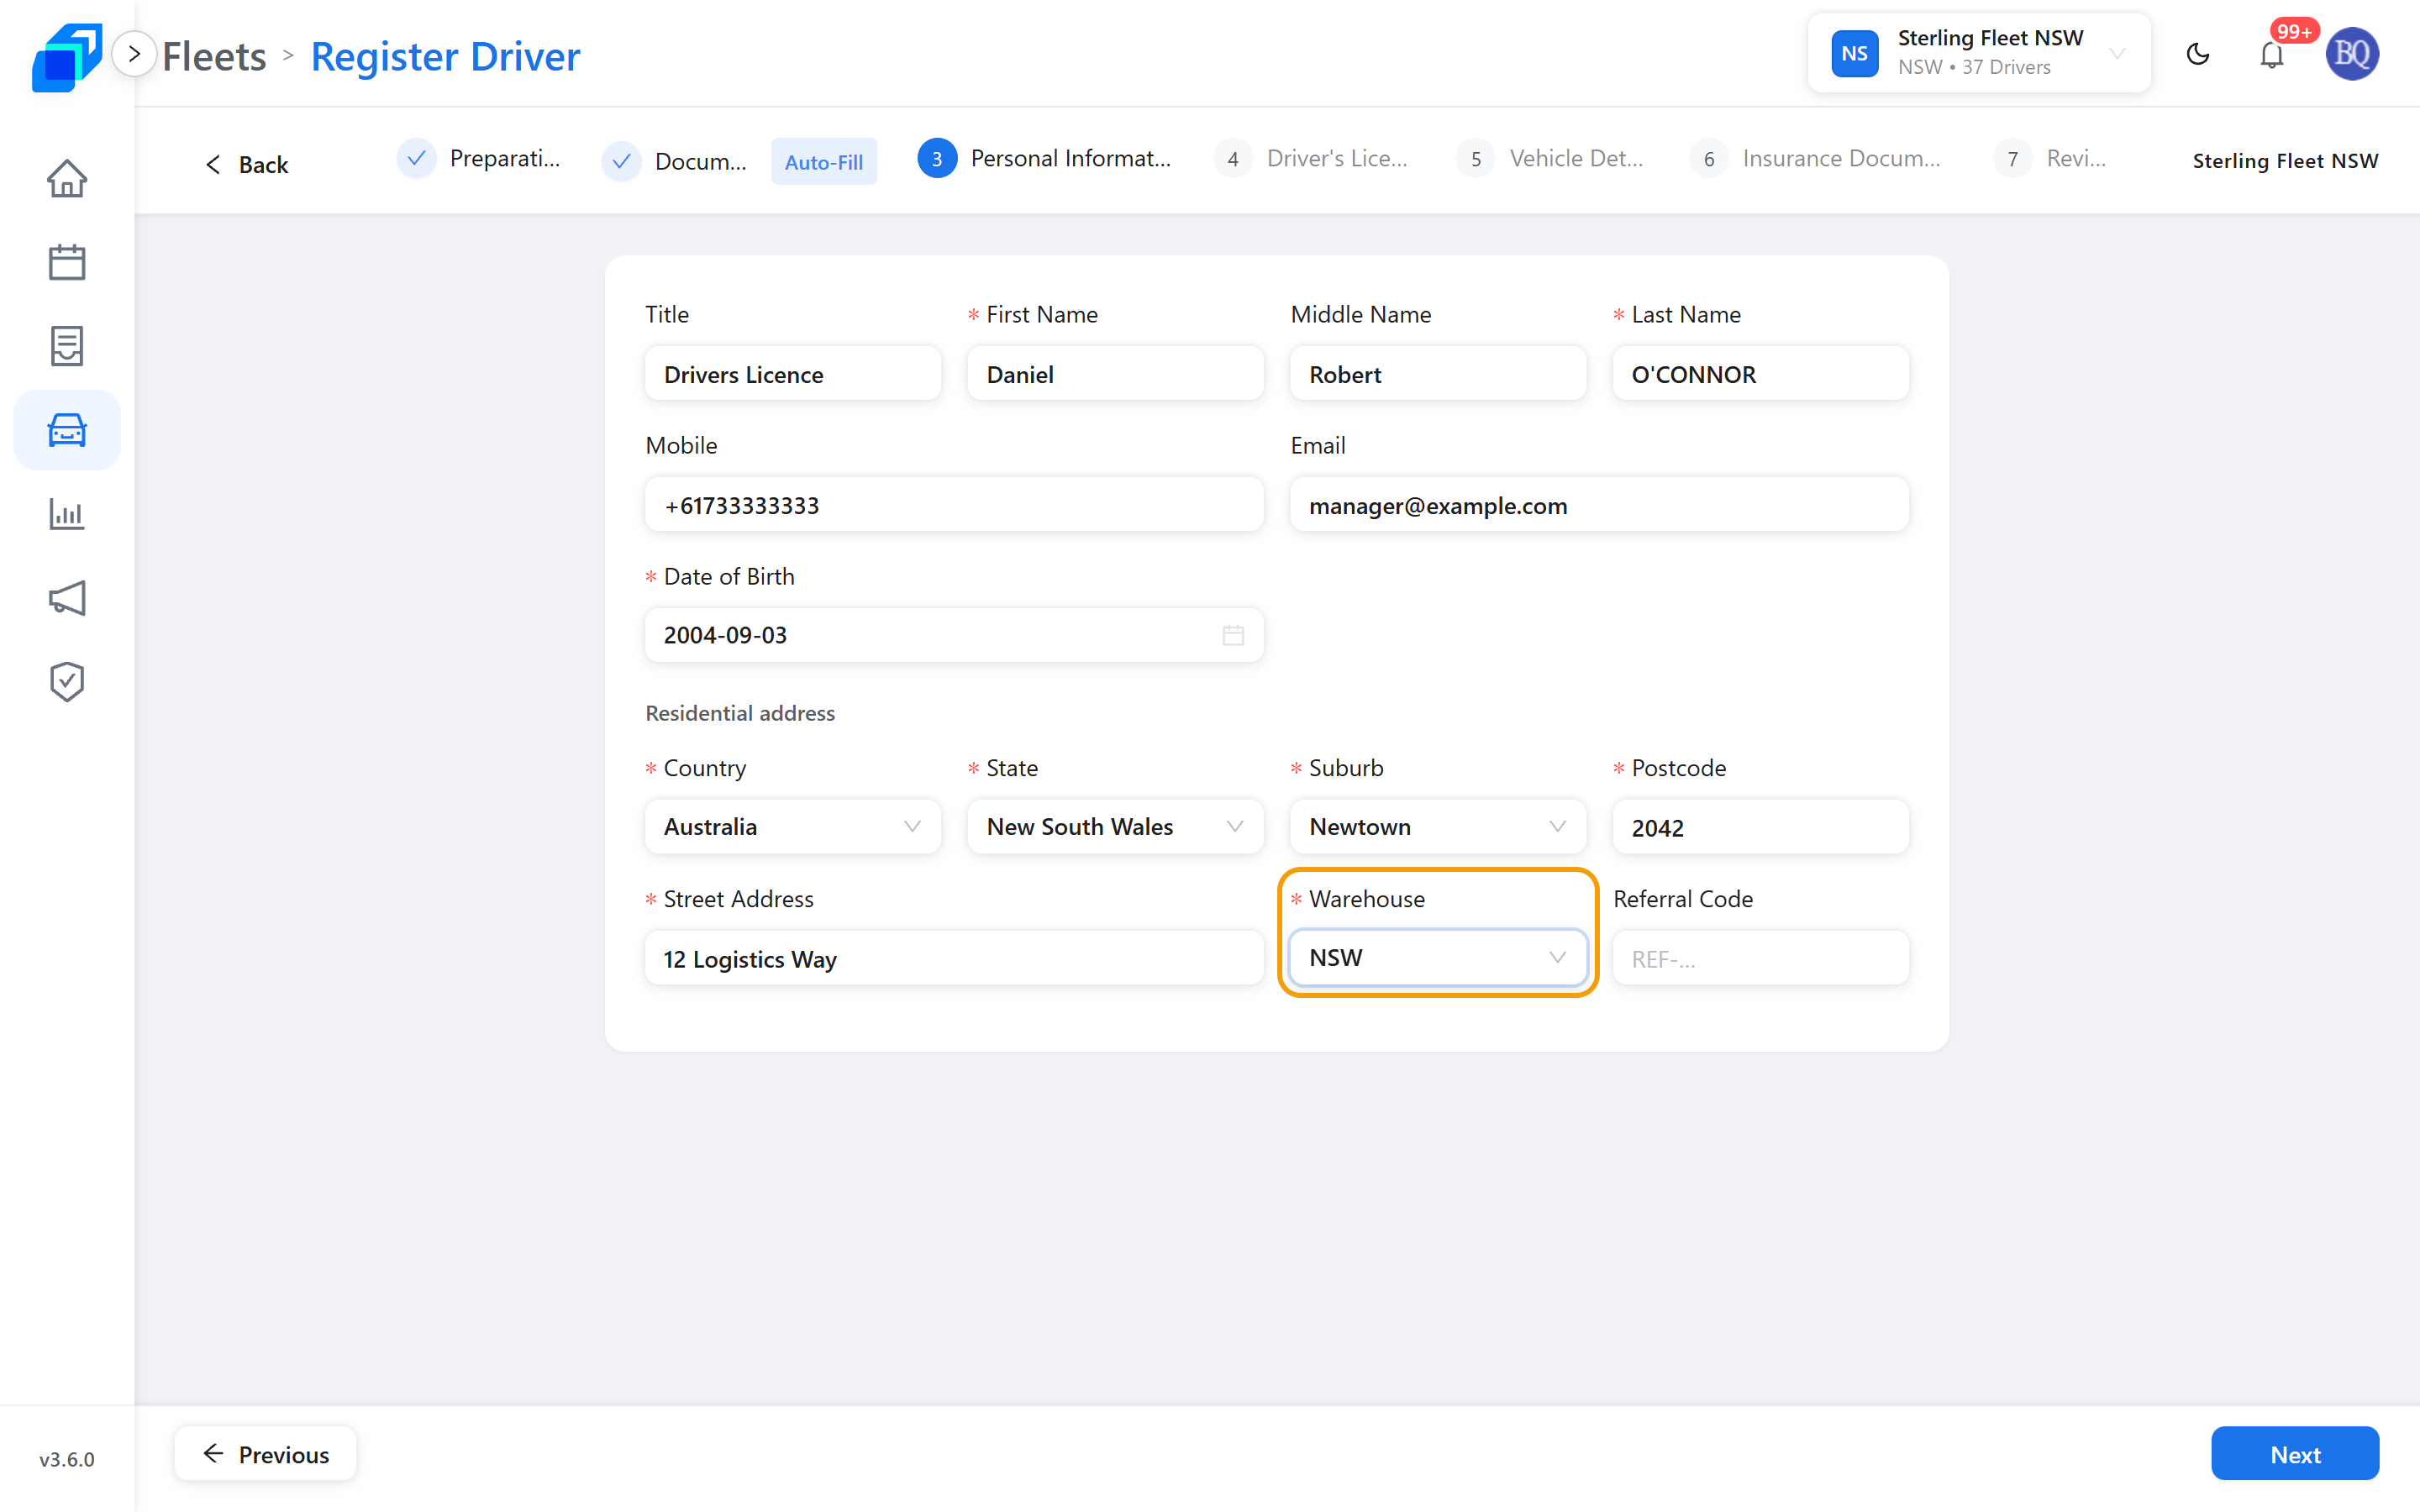
Task: Click the app logo
Action: [66, 57]
